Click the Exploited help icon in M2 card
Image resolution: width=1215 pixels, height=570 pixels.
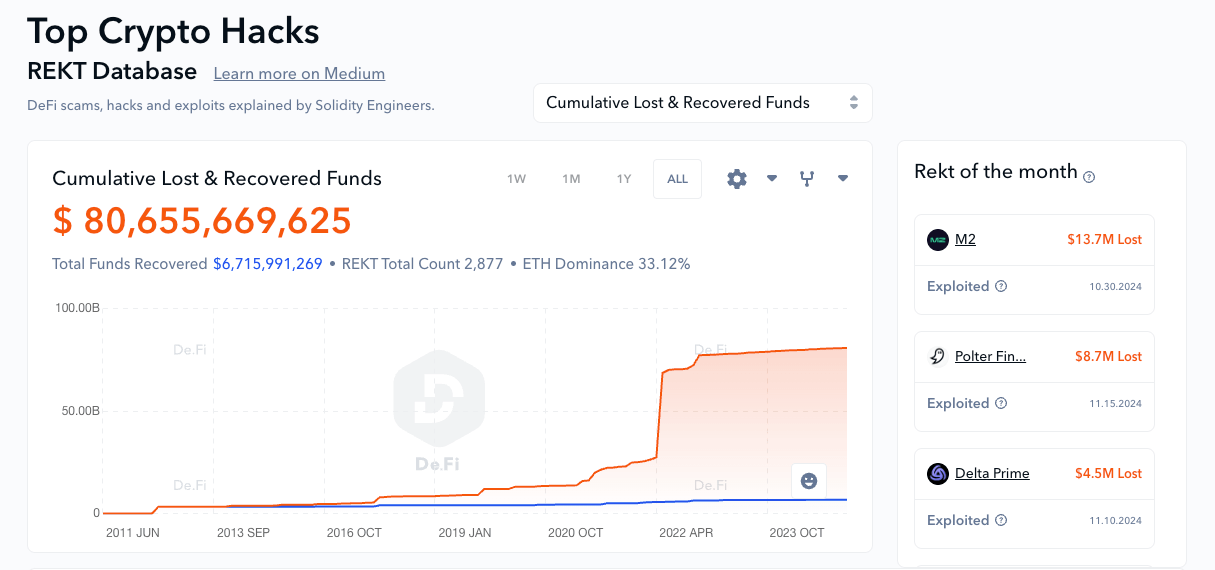1001,286
